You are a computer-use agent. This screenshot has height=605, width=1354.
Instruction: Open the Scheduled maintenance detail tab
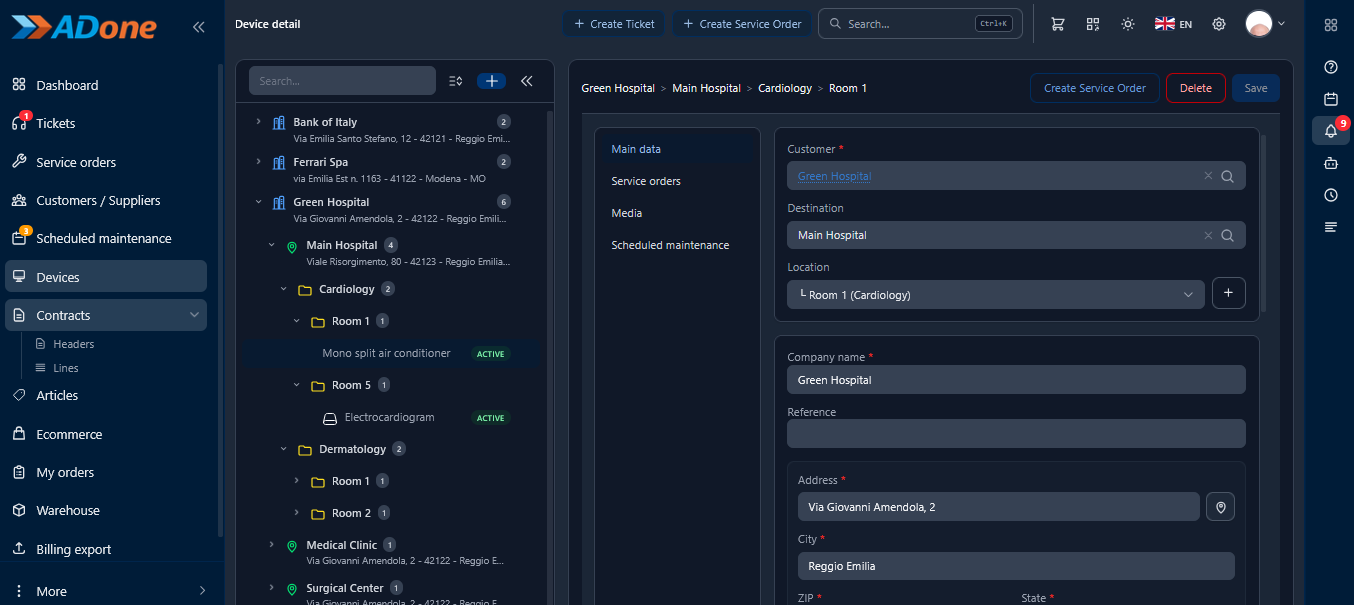(x=670, y=245)
